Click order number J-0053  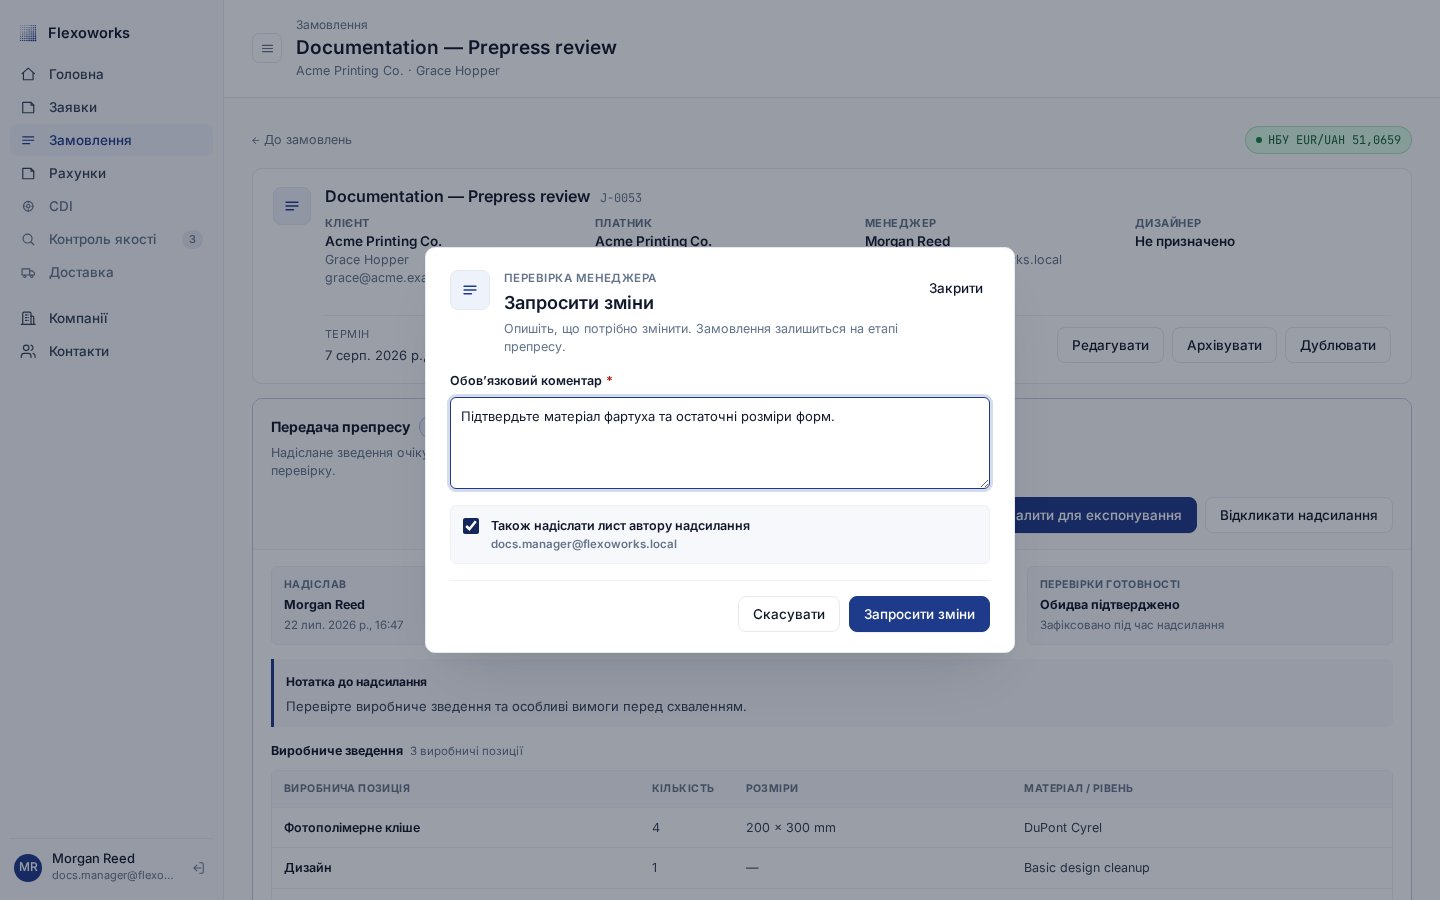tap(621, 198)
